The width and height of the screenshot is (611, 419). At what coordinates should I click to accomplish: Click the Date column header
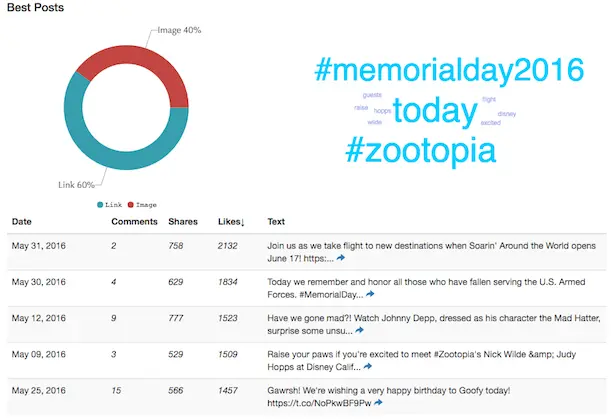[x=21, y=221]
